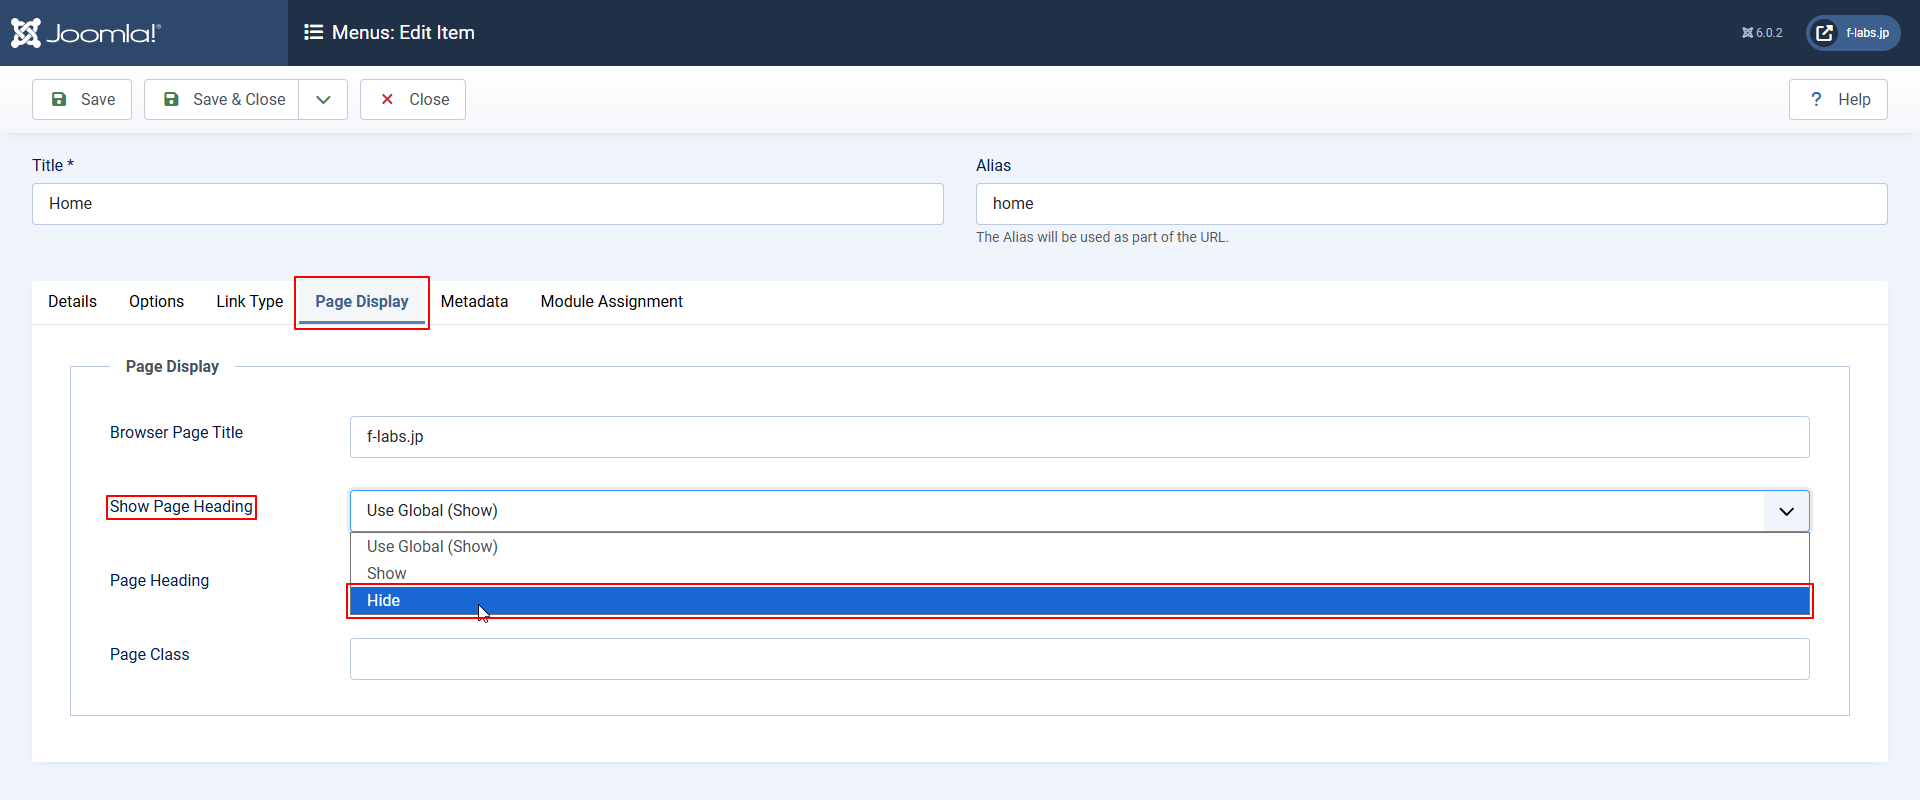
Task: Click the Menus list icon beside the title
Action: (313, 33)
